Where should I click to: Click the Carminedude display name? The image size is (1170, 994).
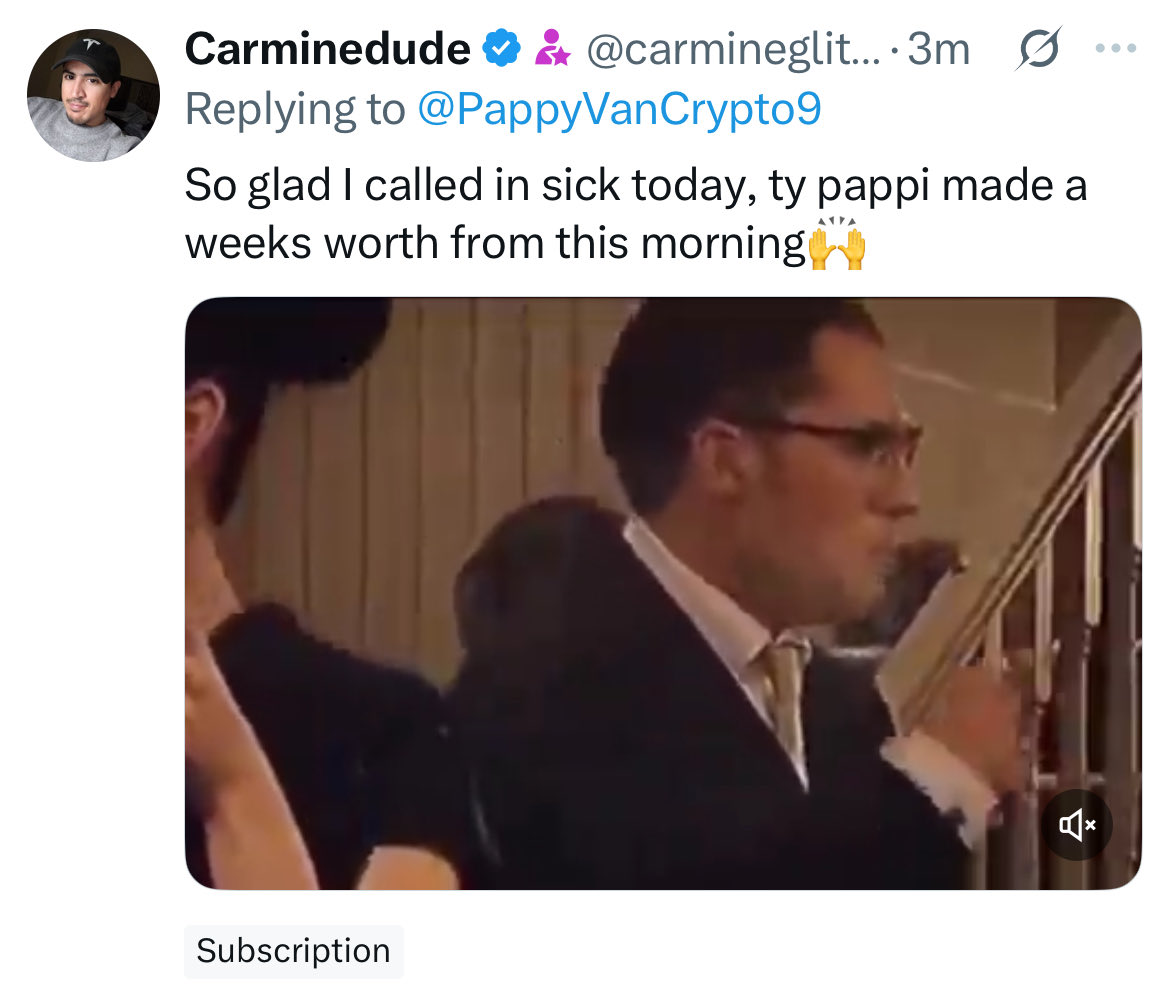coord(327,48)
